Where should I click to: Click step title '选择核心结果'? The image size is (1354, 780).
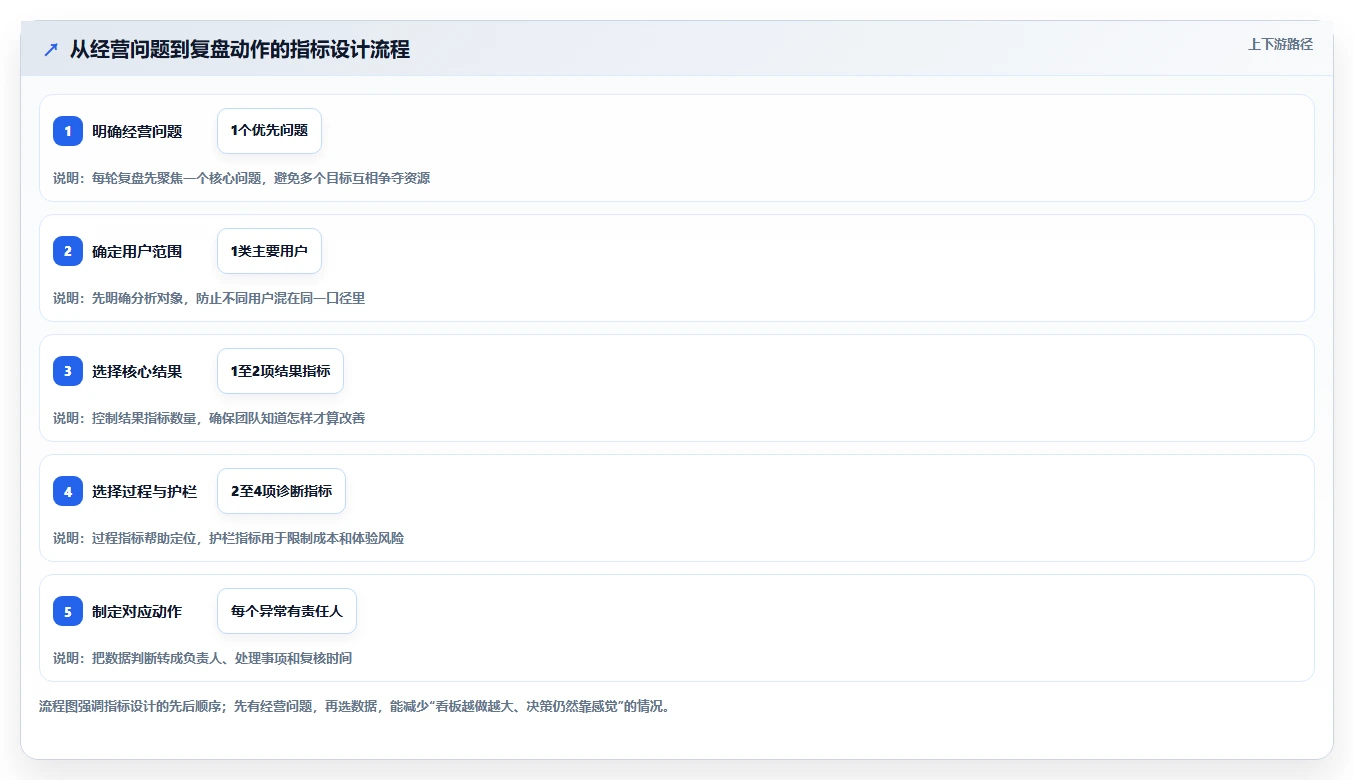(137, 371)
